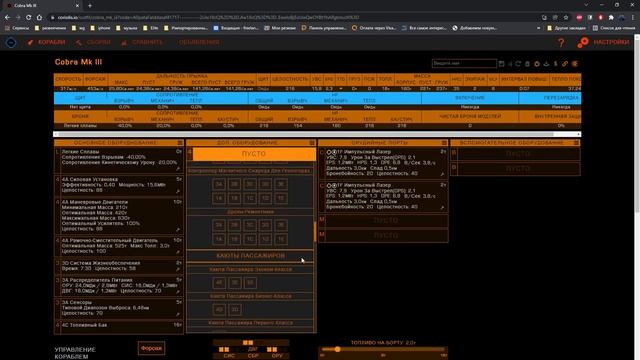Image resolution: width=640 pixels, height=360 pixels.
Task: Open the КОРАБЛИ menu
Action: [x=46, y=42]
